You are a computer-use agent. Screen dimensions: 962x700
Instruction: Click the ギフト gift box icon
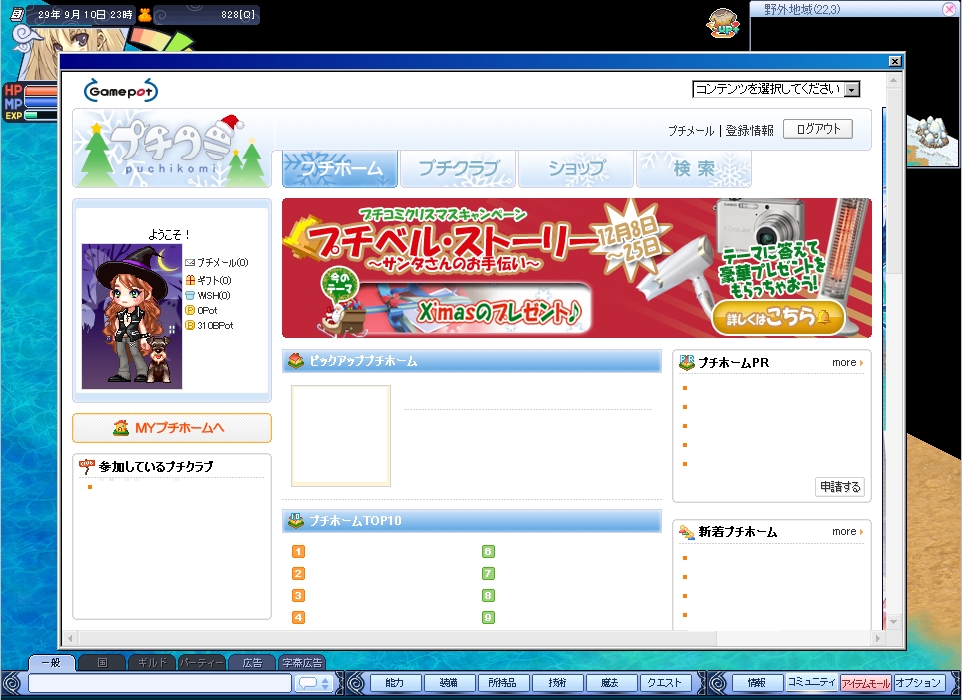pyautogui.click(x=190, y=280)
